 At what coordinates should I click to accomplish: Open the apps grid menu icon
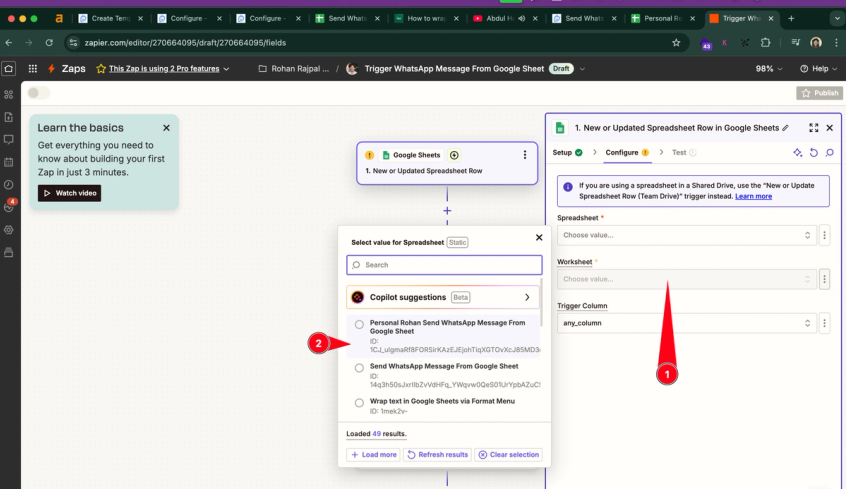33,69
